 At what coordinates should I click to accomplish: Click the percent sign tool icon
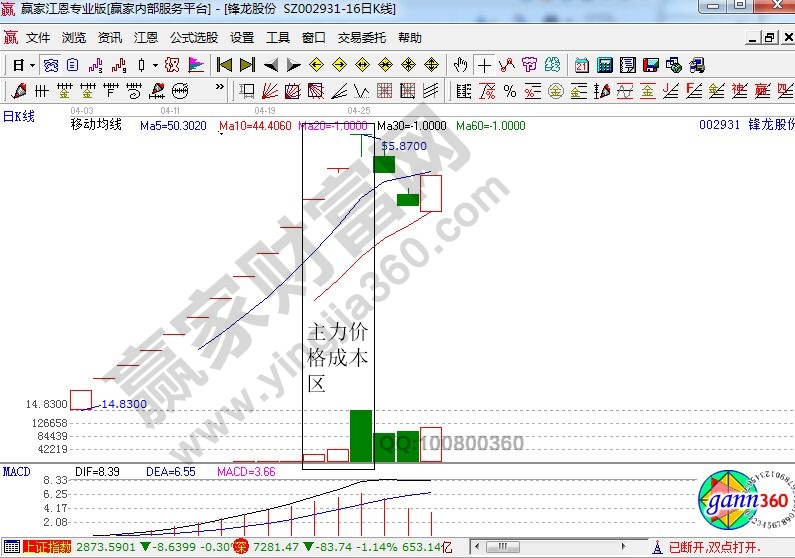[x=509, y=91]
